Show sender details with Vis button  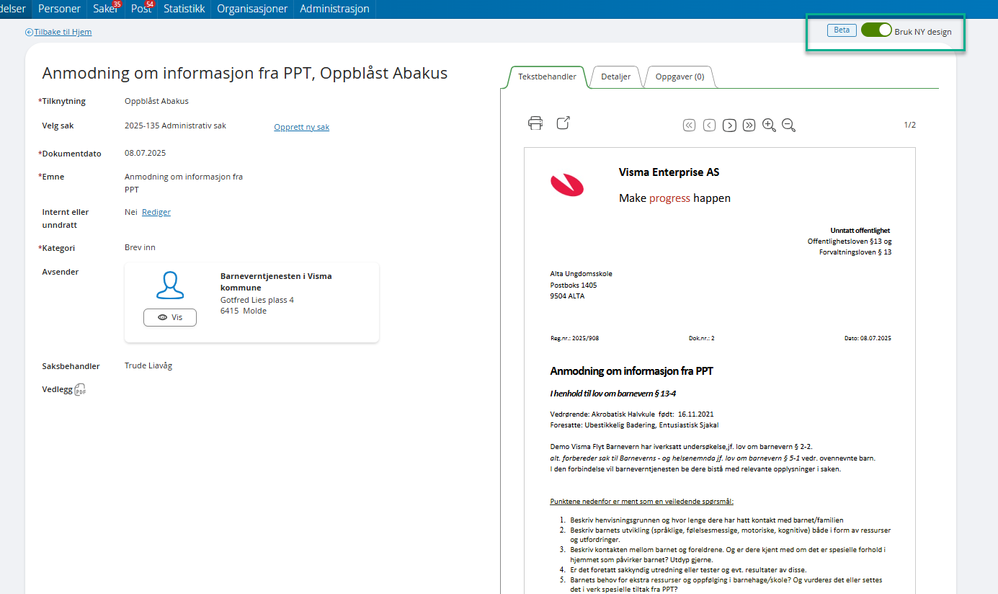pos(170,317)
